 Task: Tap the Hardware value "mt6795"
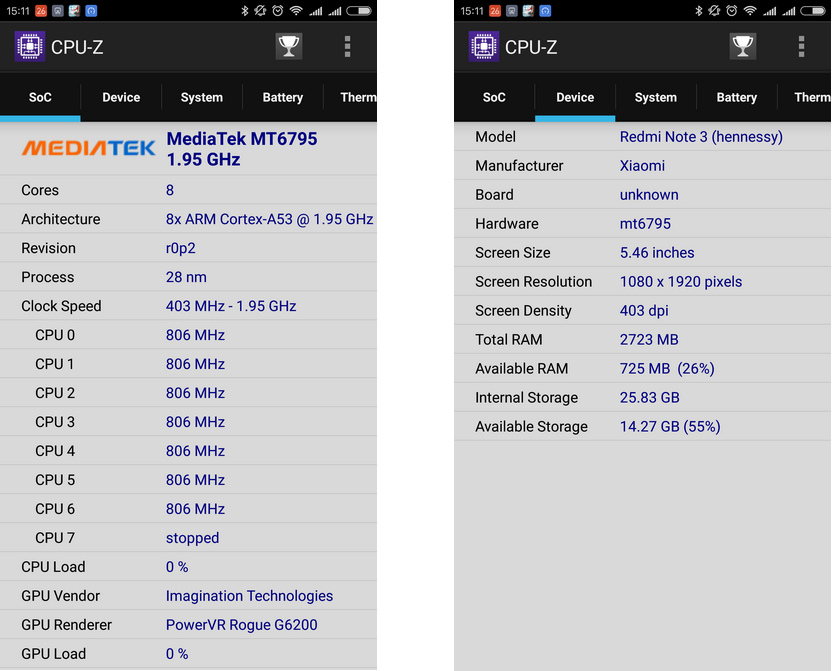point(646,224)
